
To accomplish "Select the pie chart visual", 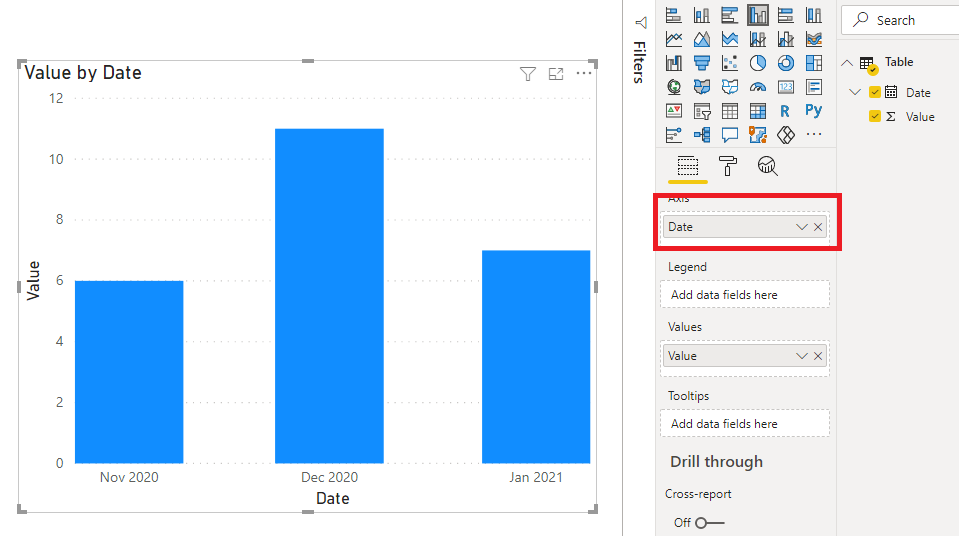I will [758, 63].
